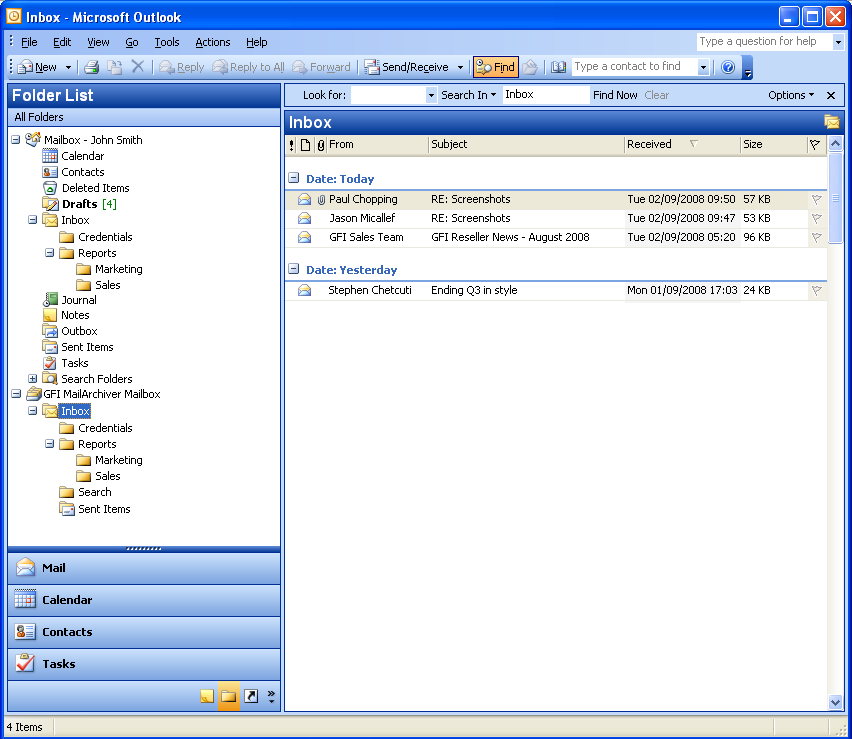Open the Tools menu

[167, 42]
